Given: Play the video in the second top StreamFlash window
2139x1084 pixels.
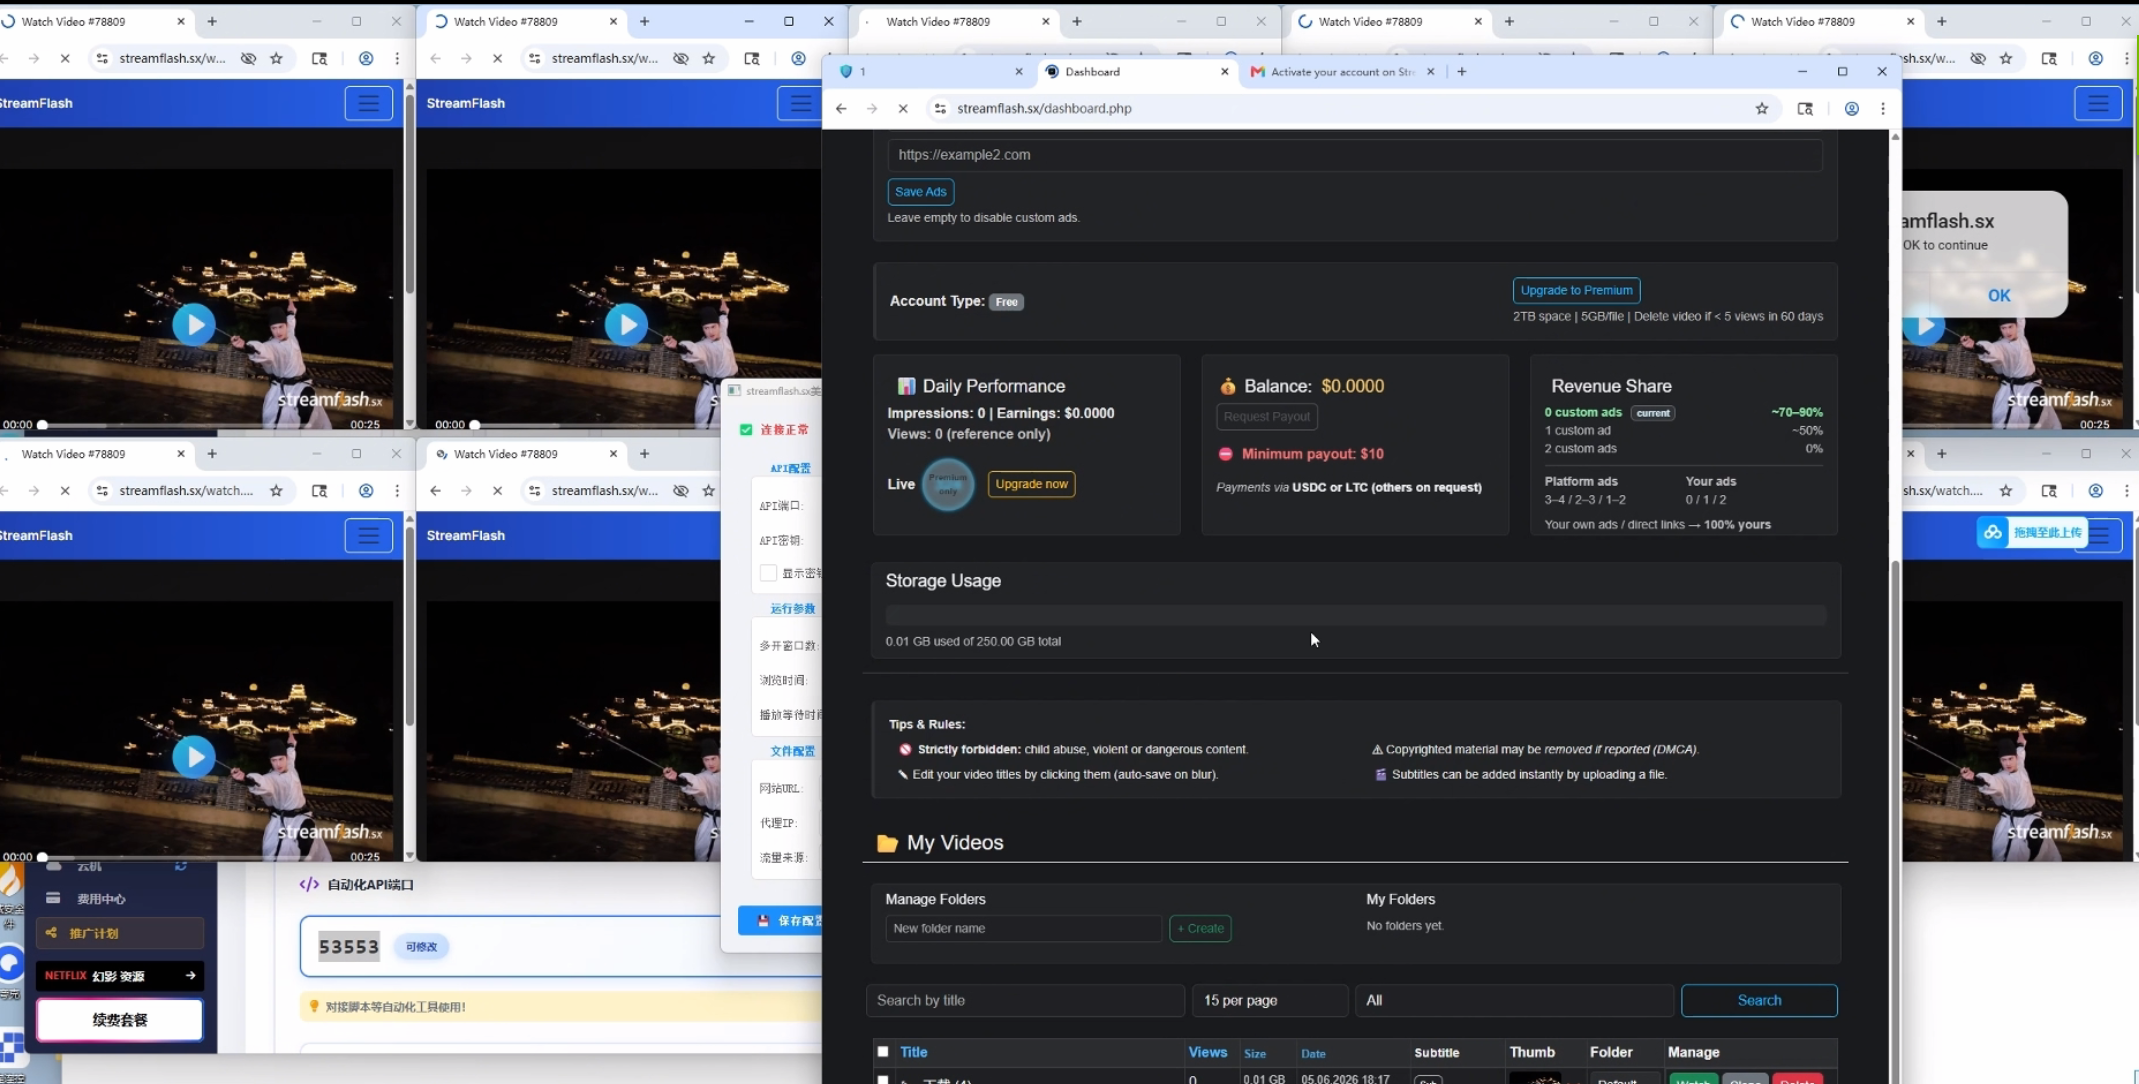Looking at the screenshot, I should tap(626, 325).
